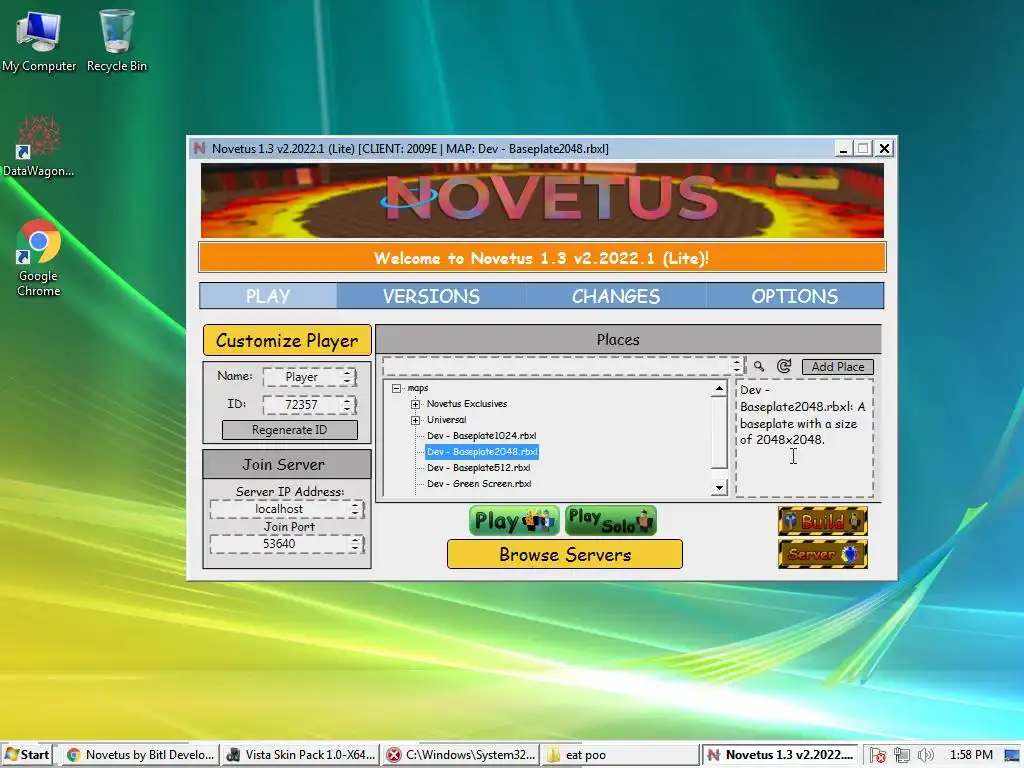Click the Add Place button
Image resolution: width=1024 pixels, height=768 pixels.
837,366
